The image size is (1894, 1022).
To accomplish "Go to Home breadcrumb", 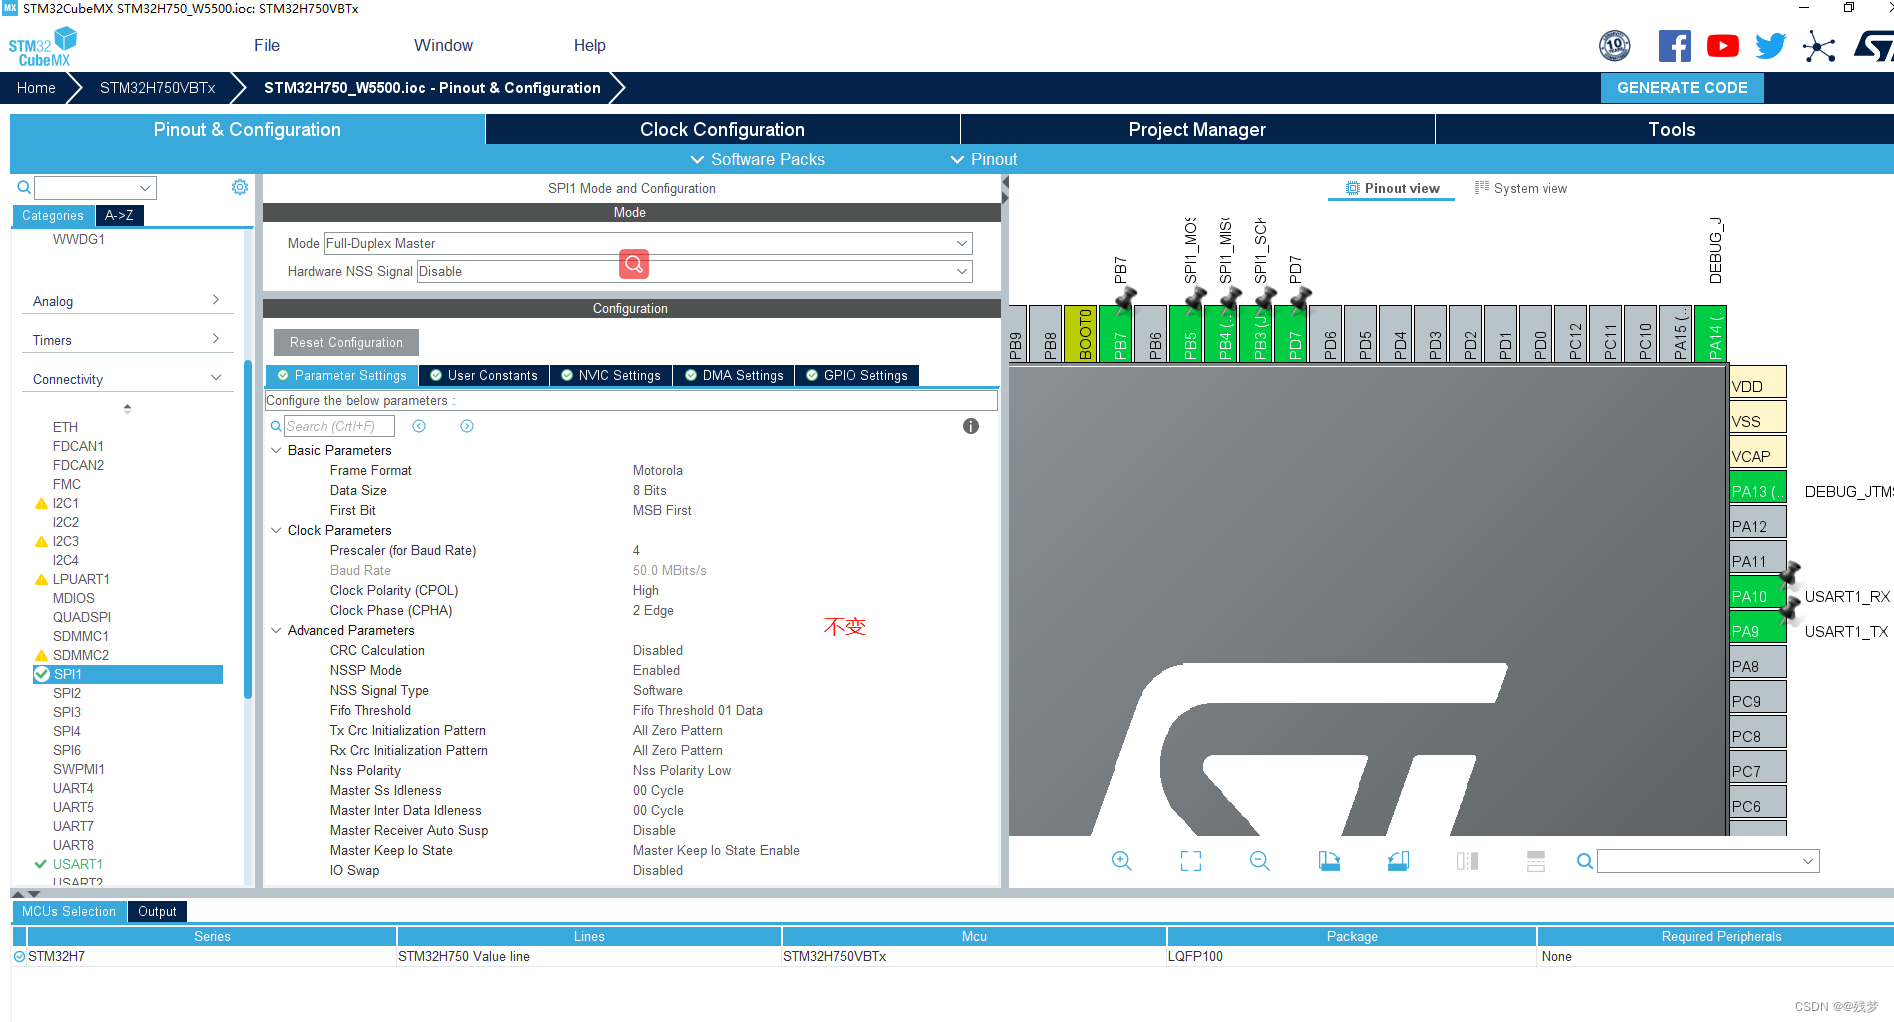I will click(x=36, y=87).
